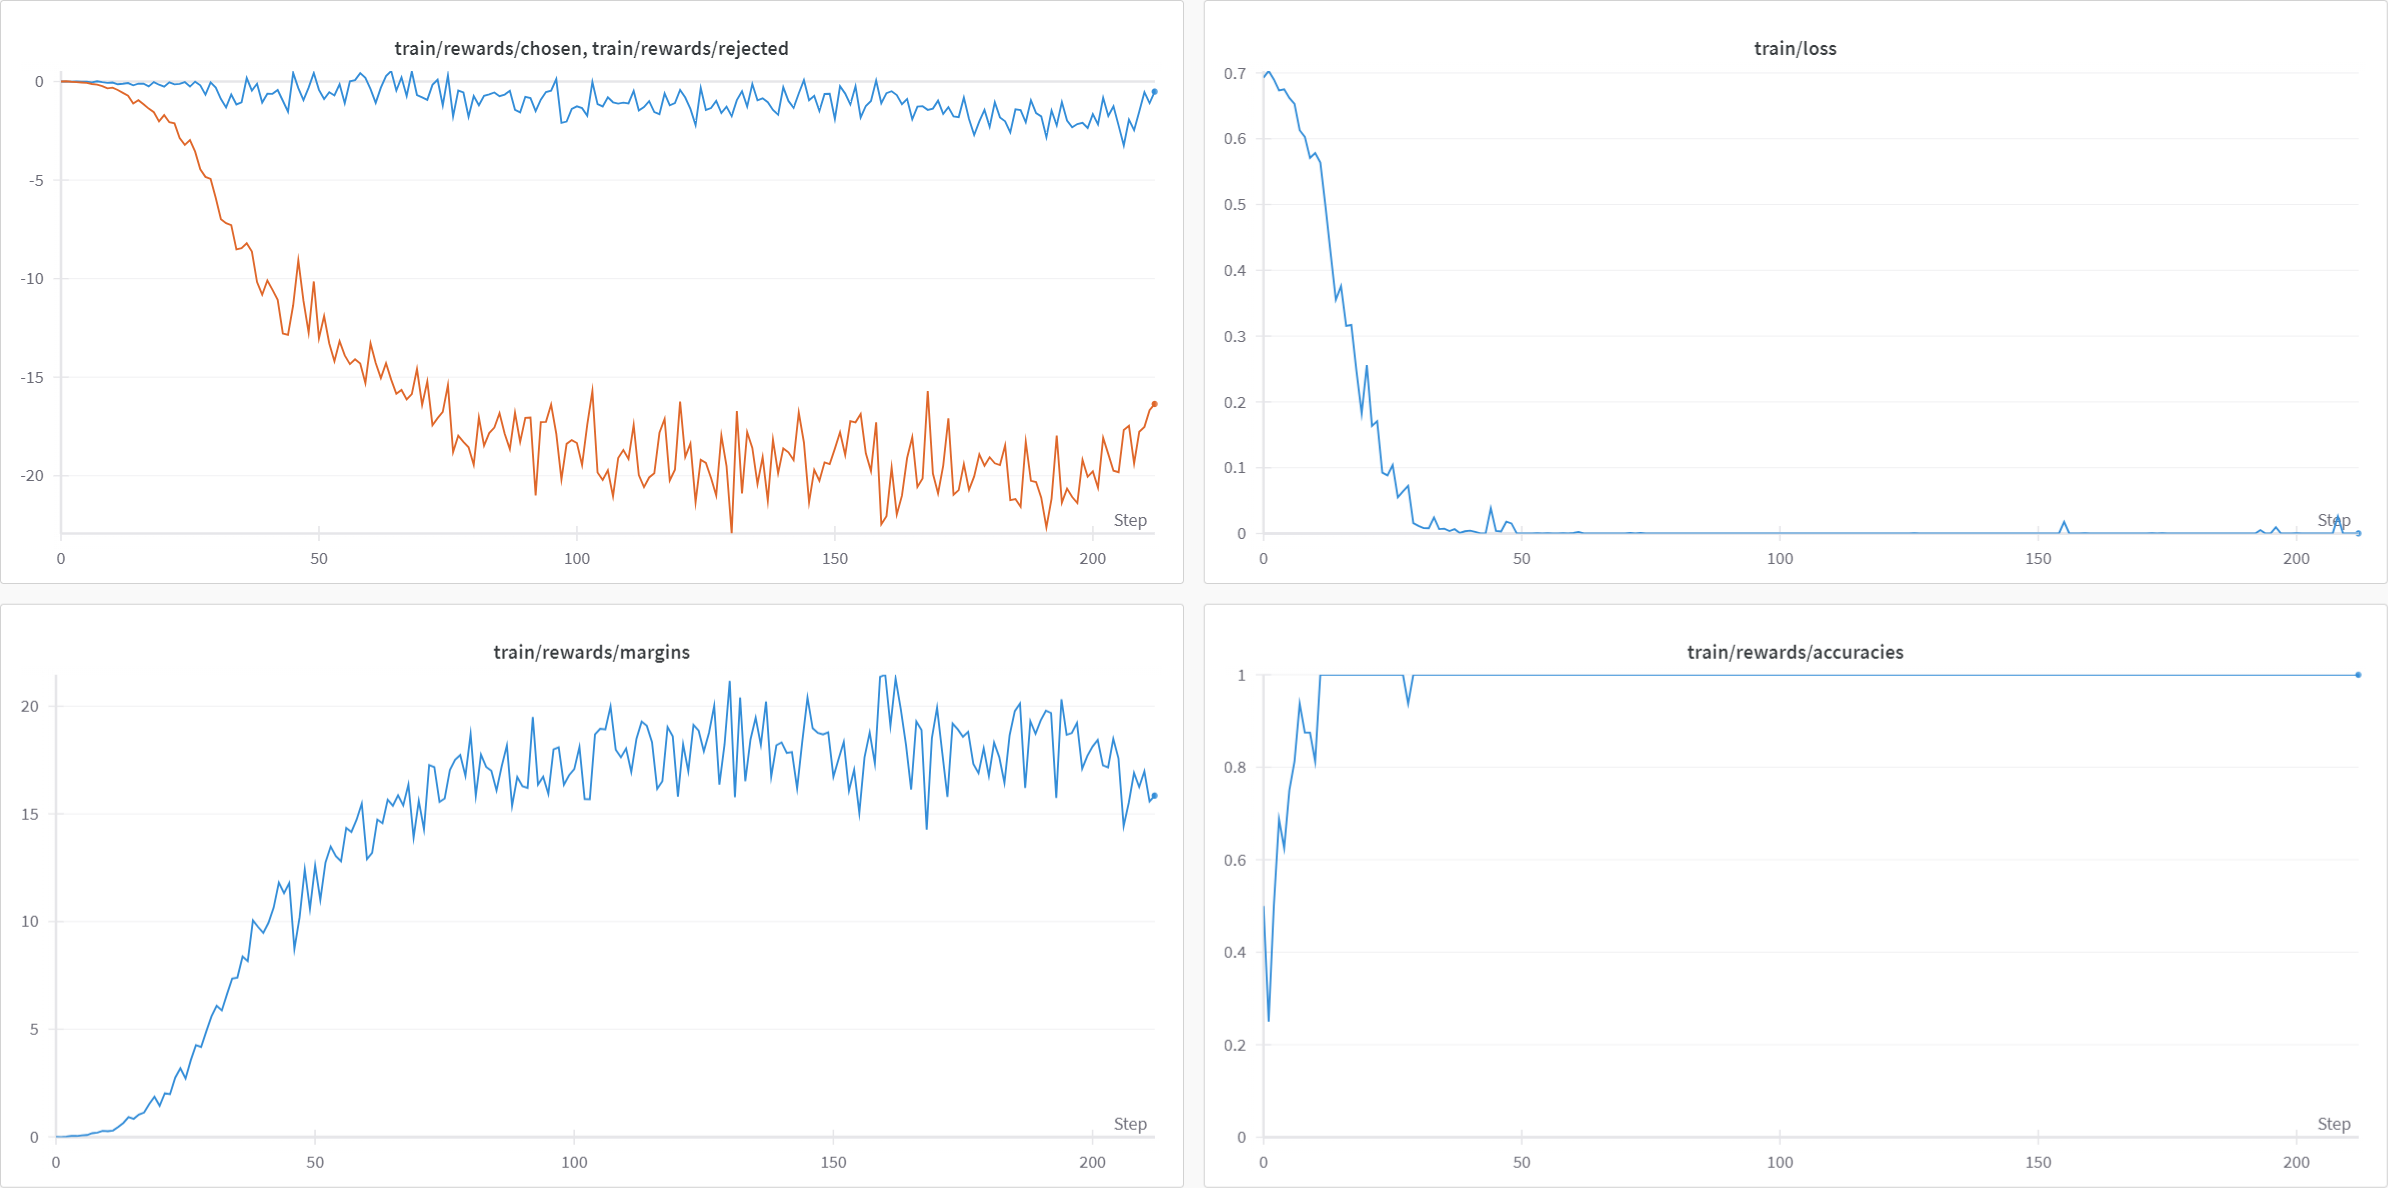The height and width of the screenshot is (1188, 2388).
Task: Select the train/rewards/margins chart title
Action: [591, 652]
